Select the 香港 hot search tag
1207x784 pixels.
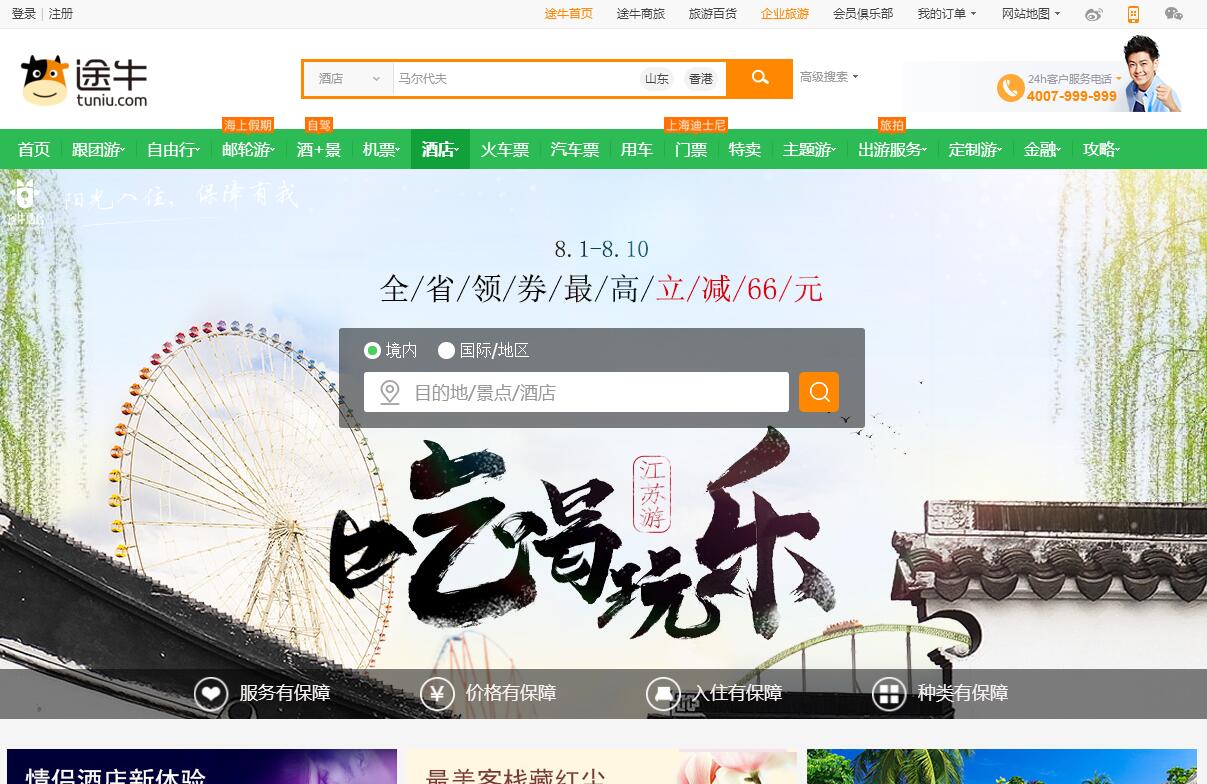pos(701,79)
